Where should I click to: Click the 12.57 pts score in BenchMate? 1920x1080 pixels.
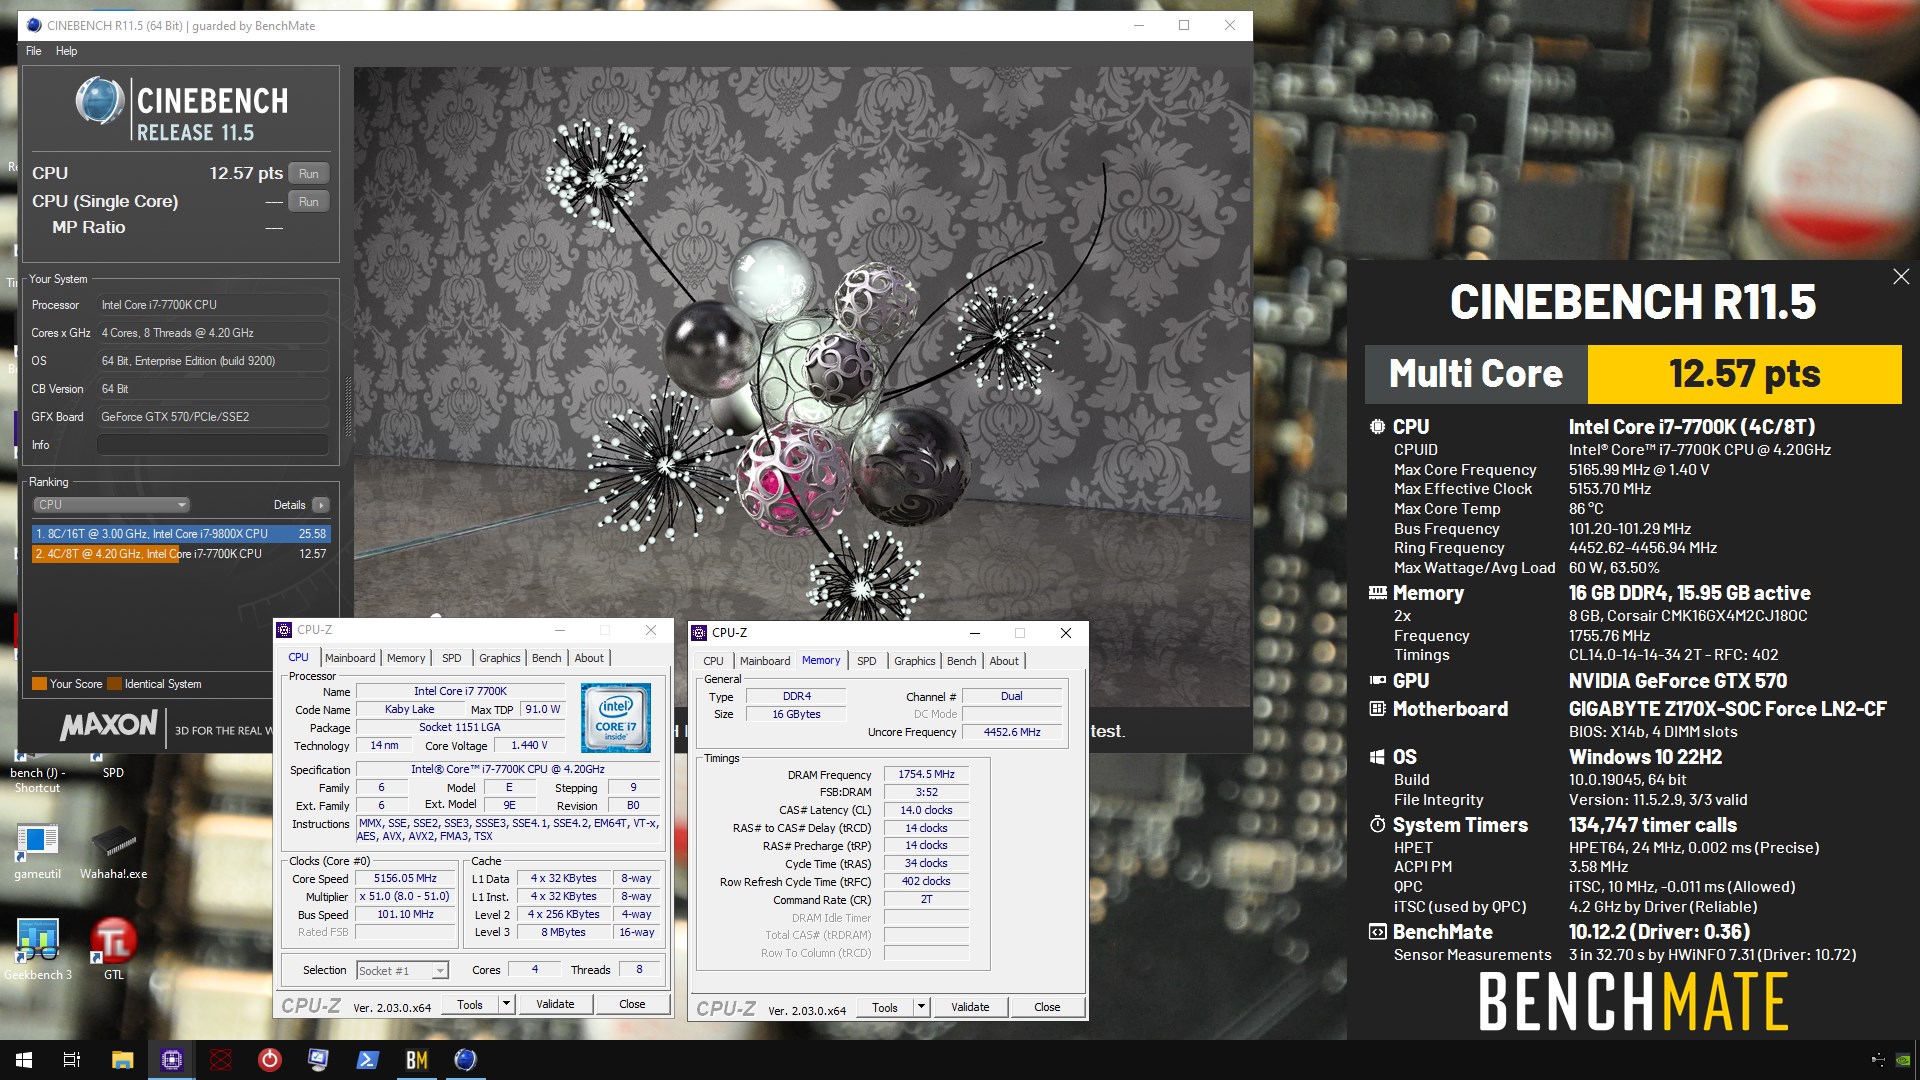(x=1744, y=374)
